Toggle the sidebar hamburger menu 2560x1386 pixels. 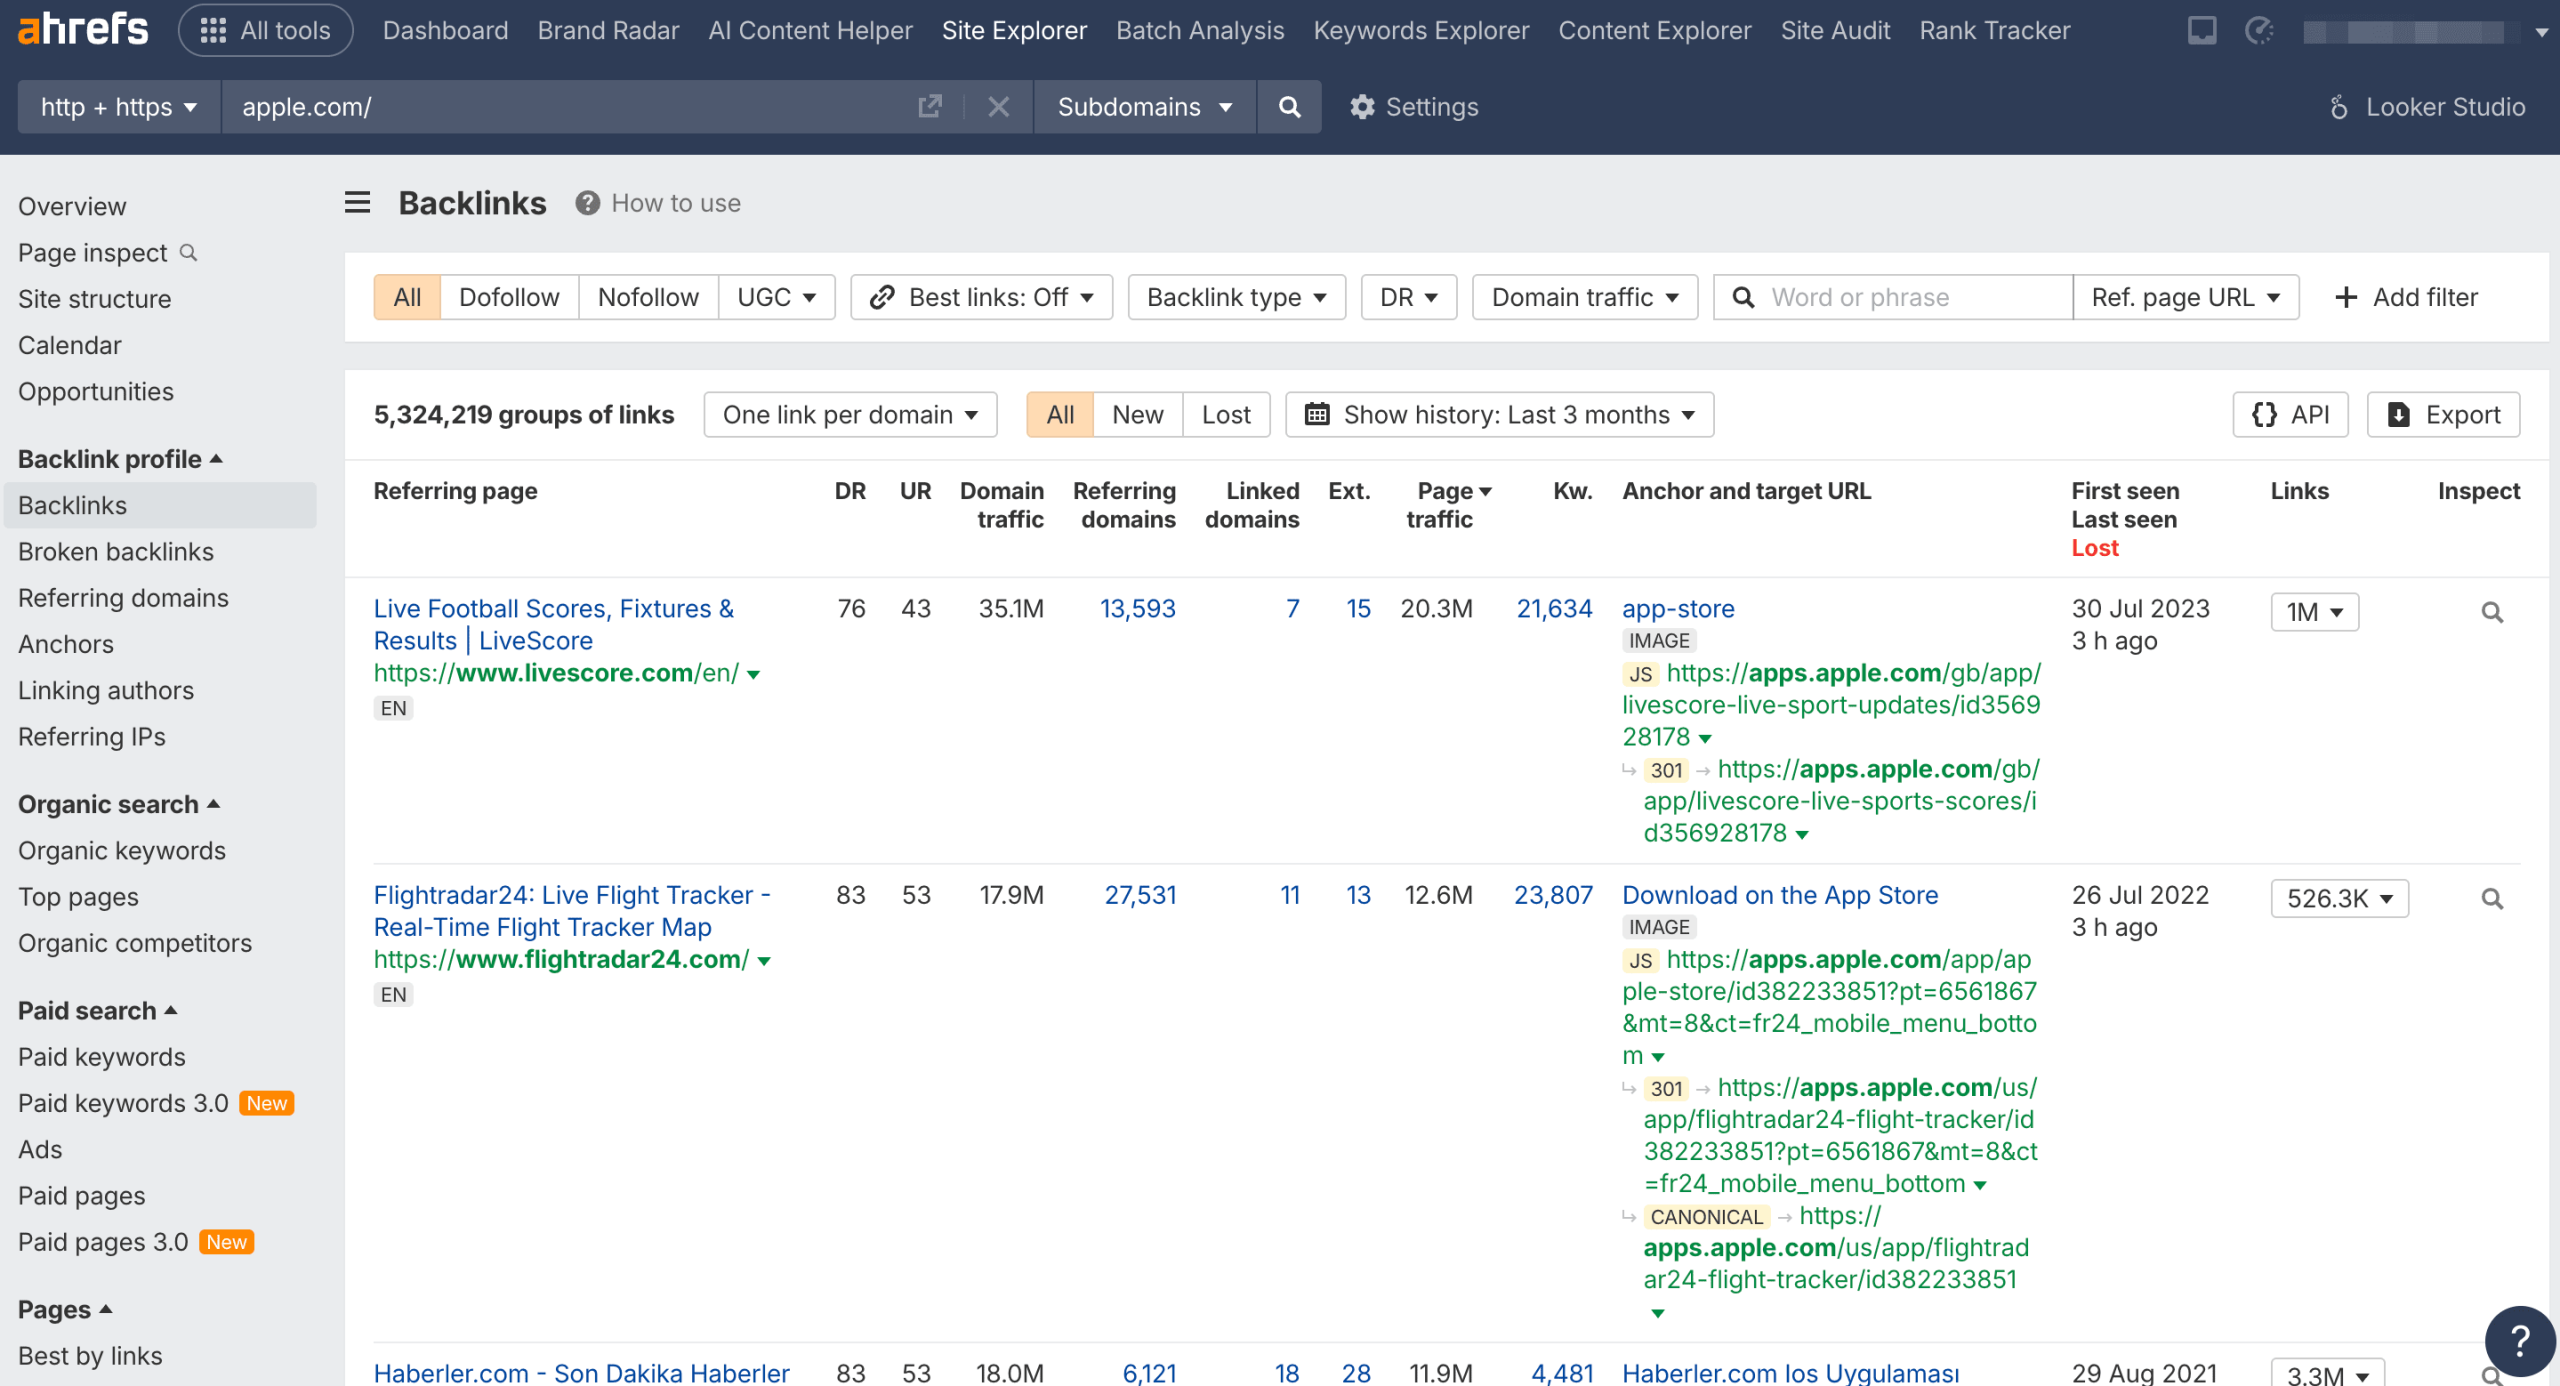click(357, 203)
